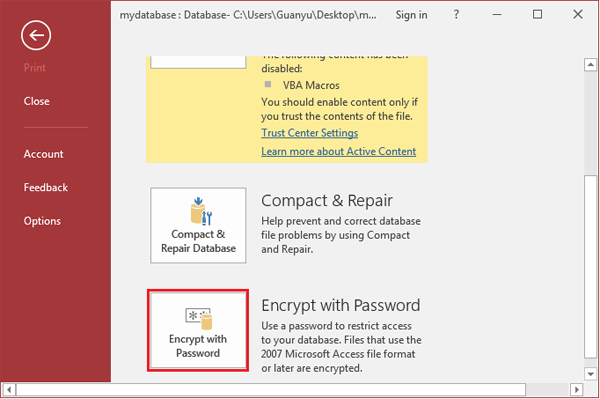Follow Learn more about Active Content link

pyautogui.click(x=338, y=151)
